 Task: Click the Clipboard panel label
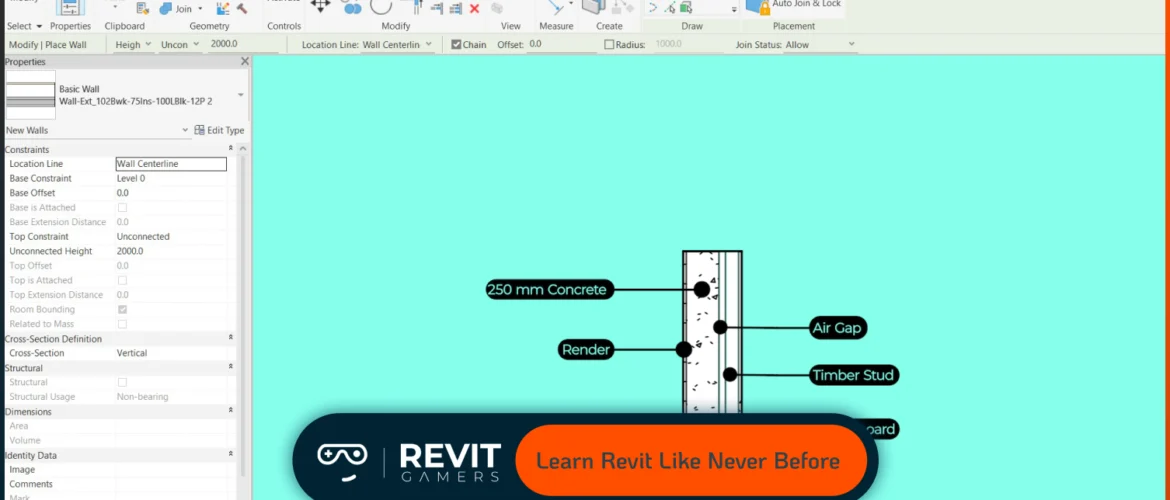(x=125, y=26)
